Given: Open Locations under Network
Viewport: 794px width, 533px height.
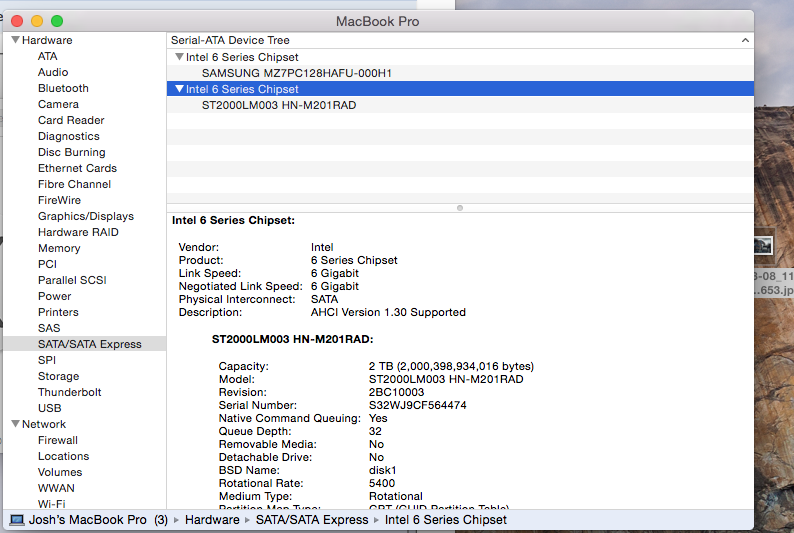Looking at the screenshot, I should click(63, 456).
